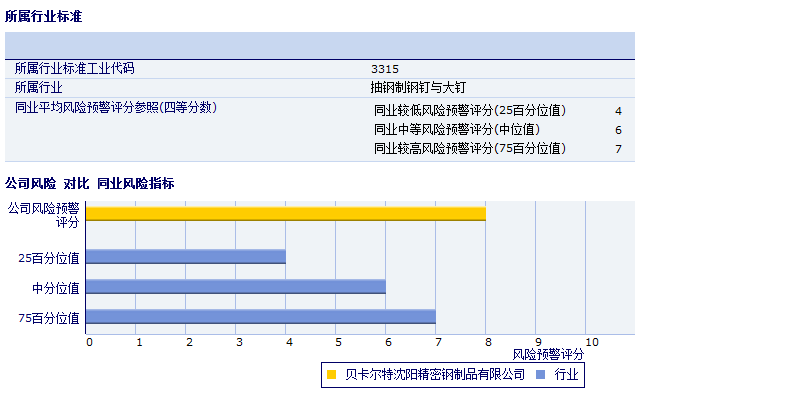Click the 所属行业标准工业代码 label
Viewport: 797px width, 399px height.
75,68
